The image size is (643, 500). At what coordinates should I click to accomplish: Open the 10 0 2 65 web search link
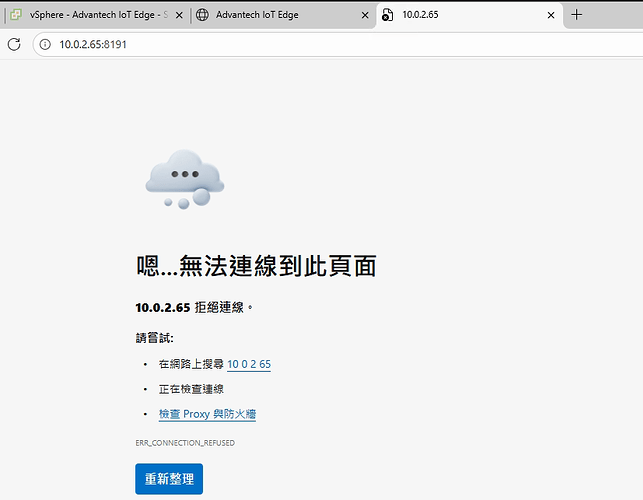click(x=249, y=364)
